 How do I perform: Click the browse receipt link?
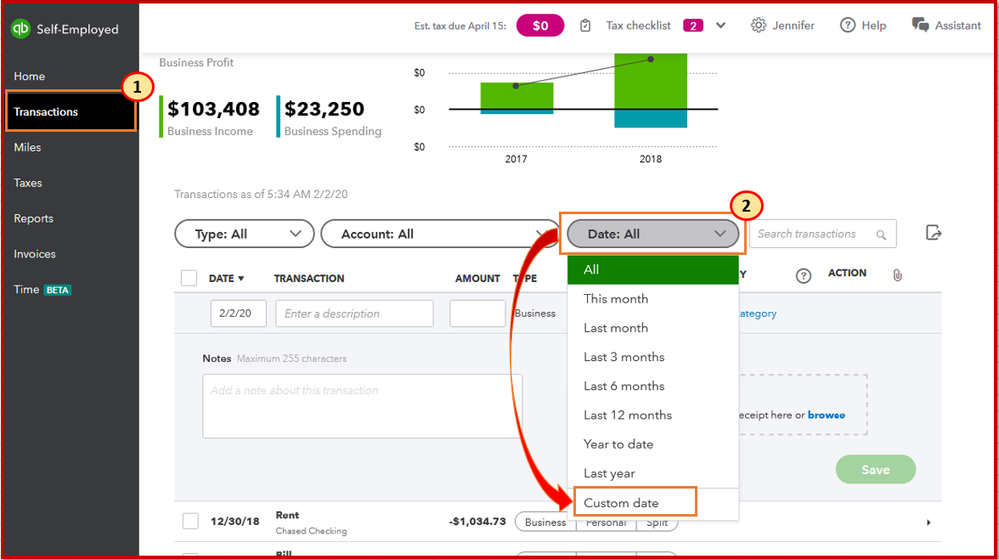coord(826,415)
